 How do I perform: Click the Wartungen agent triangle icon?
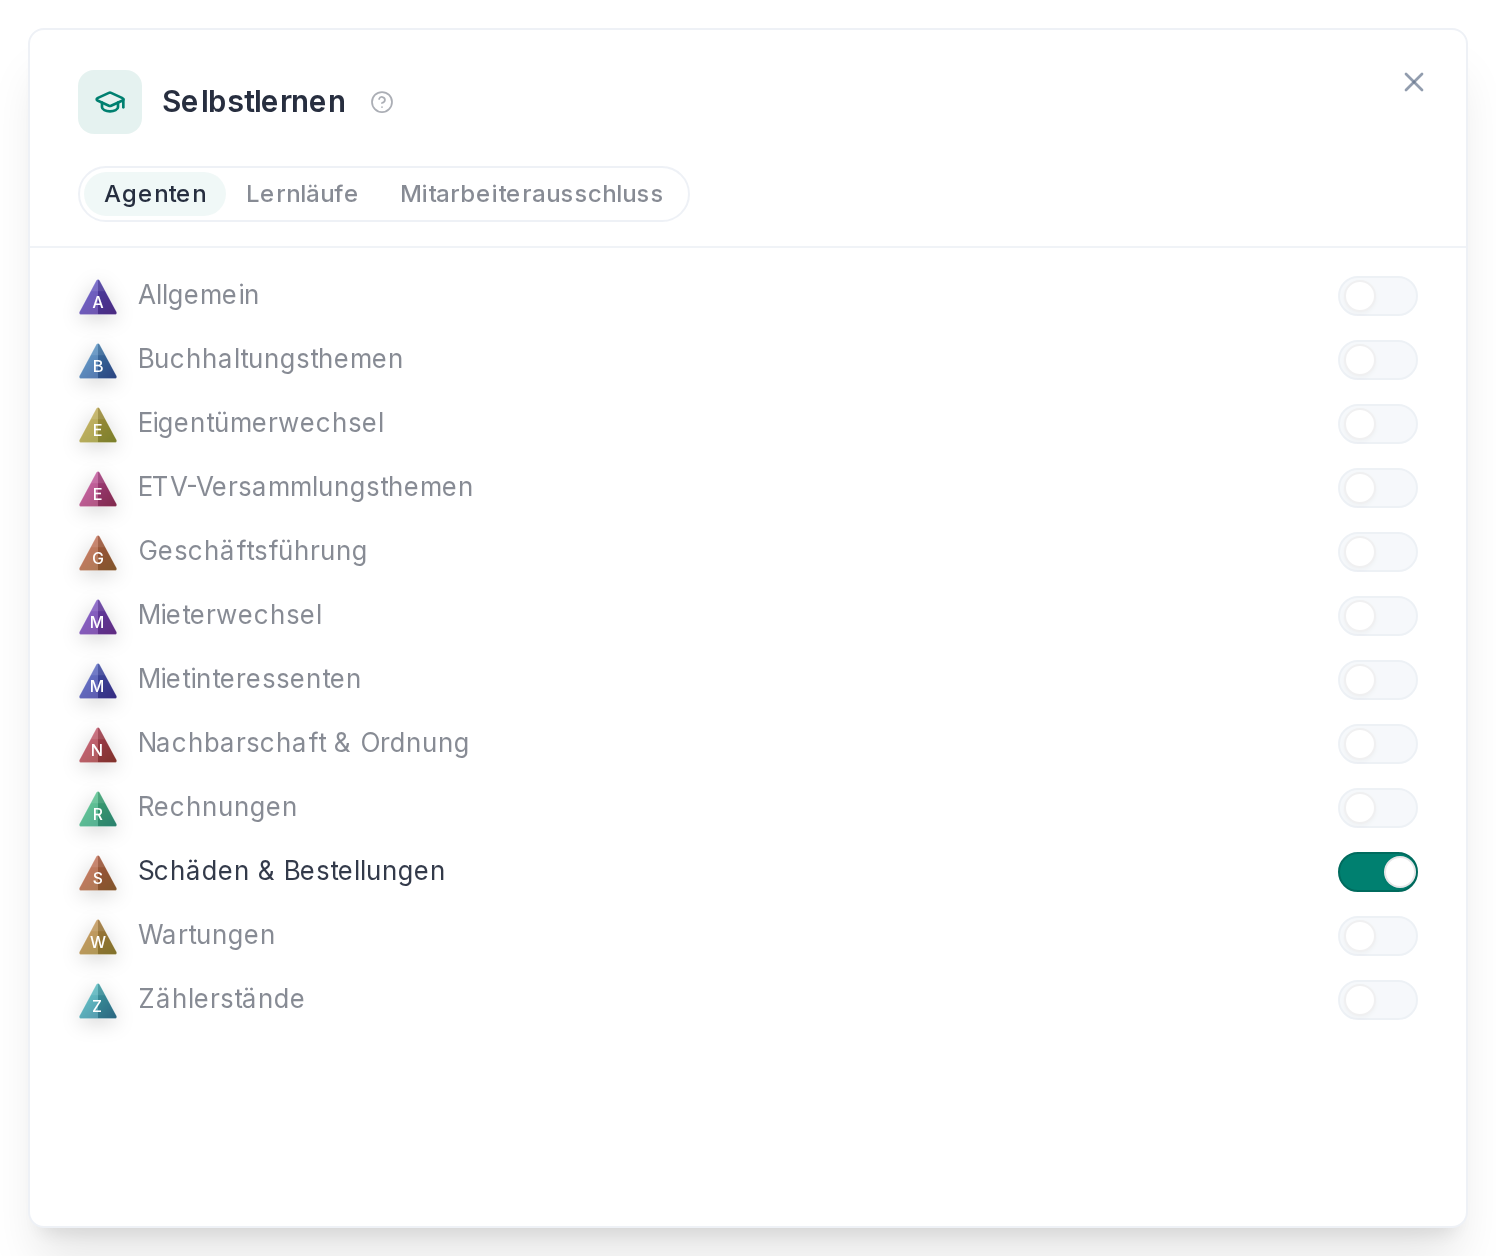[98, 937]
